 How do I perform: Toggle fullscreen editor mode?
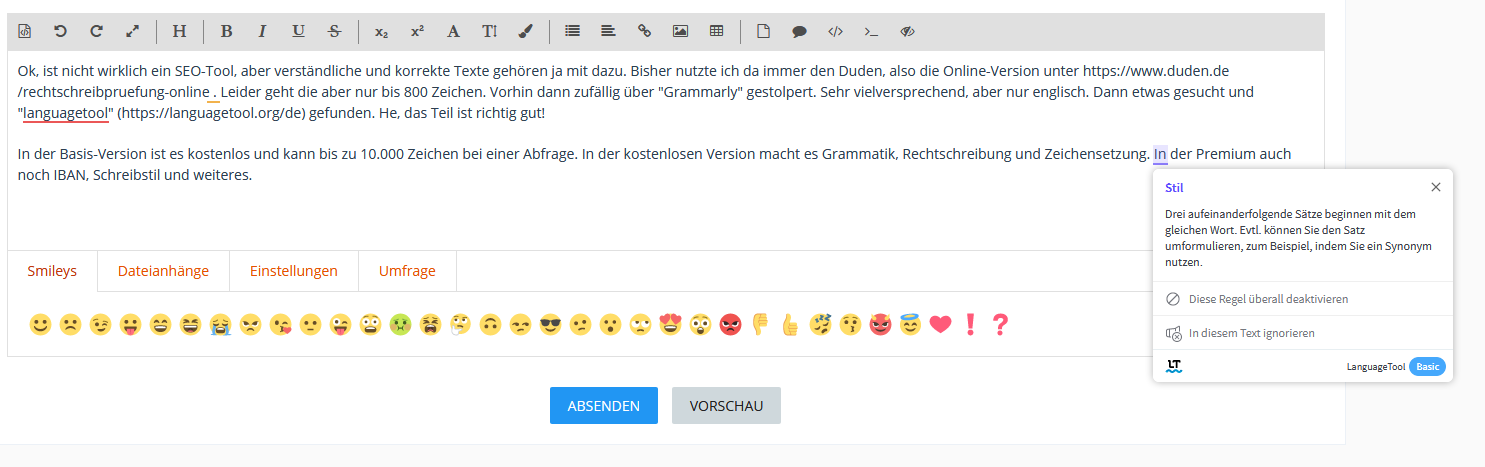coord(132,31)
